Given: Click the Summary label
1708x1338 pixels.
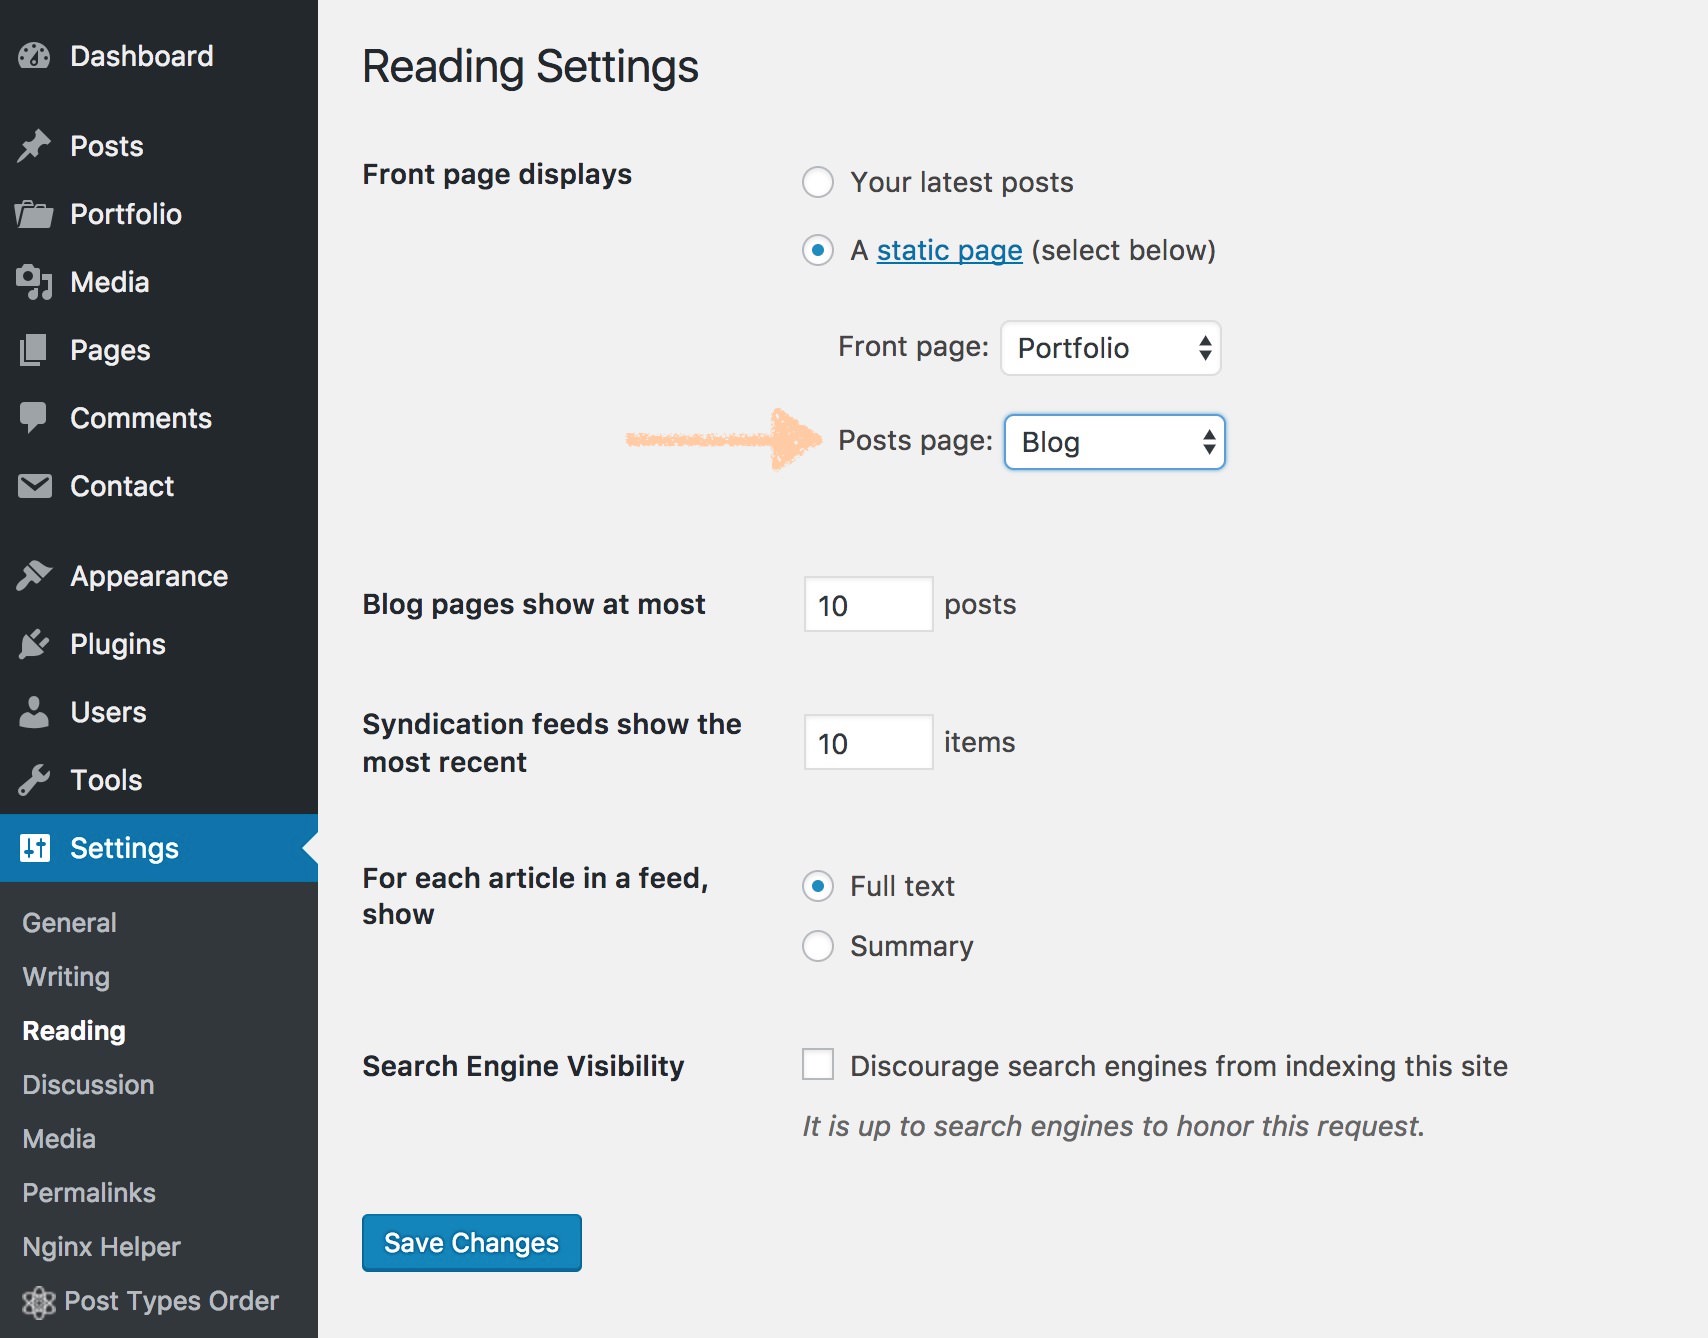Looking at the screenshot, I should 911,946.
